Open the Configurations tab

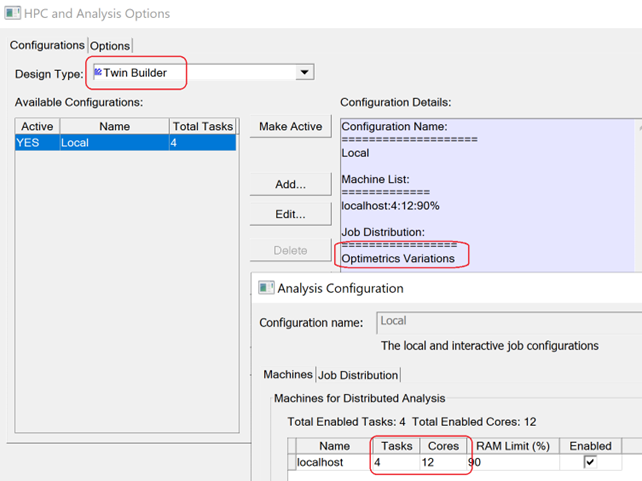pos(47,45)
